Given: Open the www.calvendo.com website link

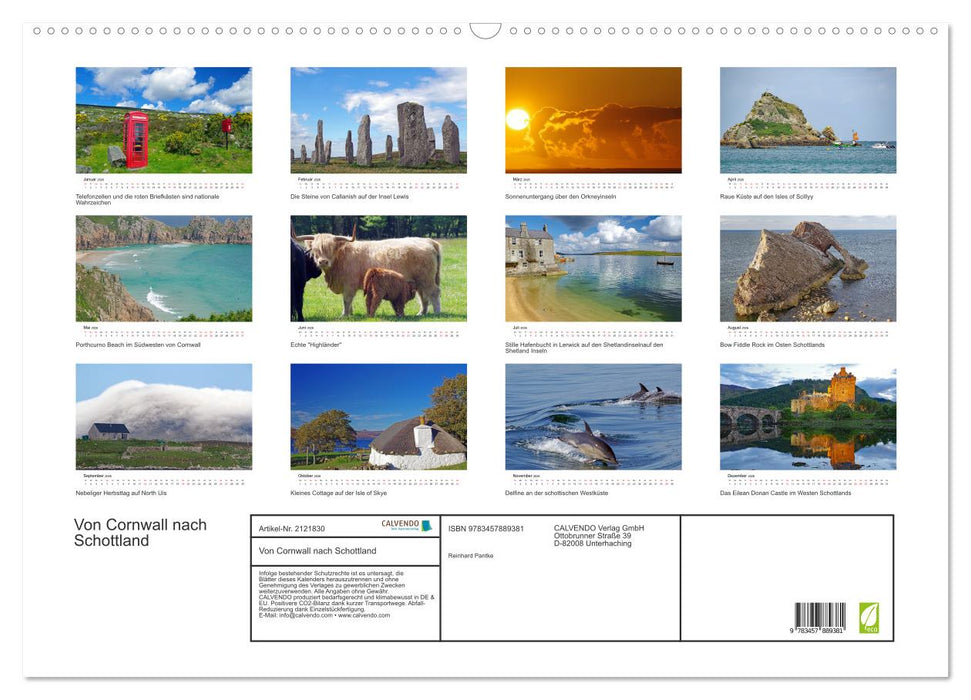Looking at the screenshot, I should [364, 617].
